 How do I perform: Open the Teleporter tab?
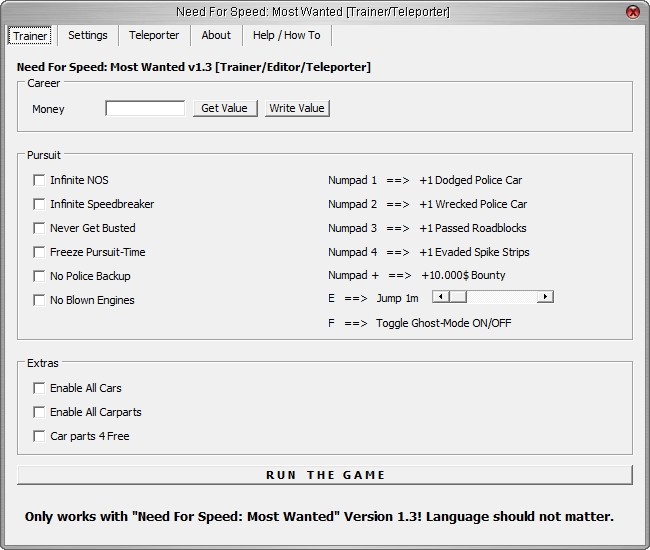[154, 35]
